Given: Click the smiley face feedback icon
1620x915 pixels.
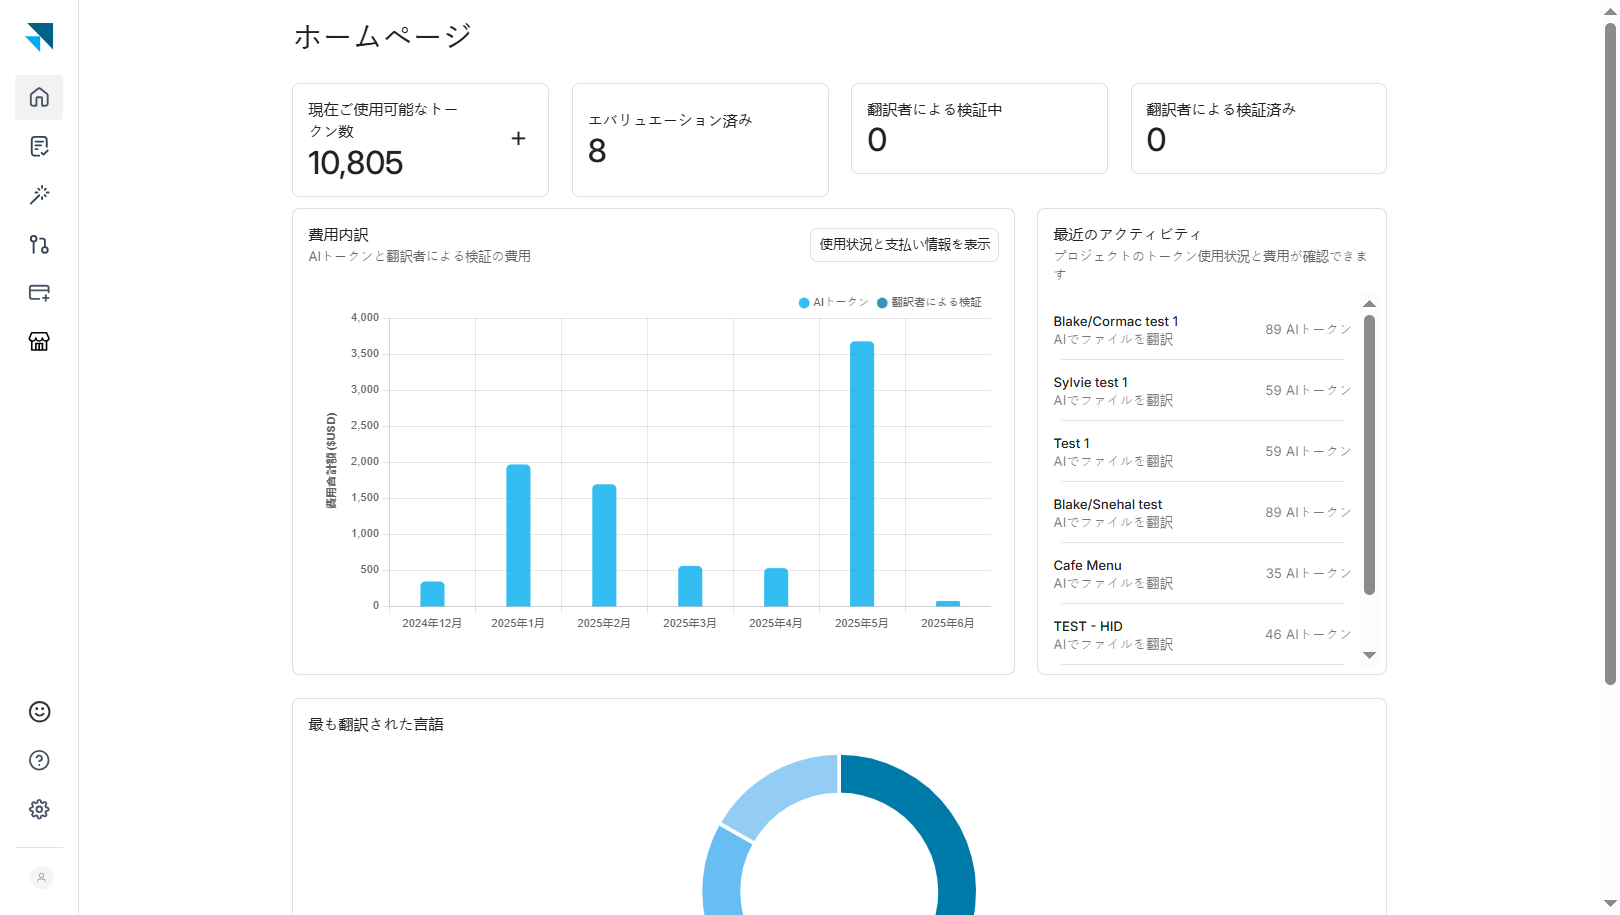Looking at the screenshot, I should (x=39, y=711).
